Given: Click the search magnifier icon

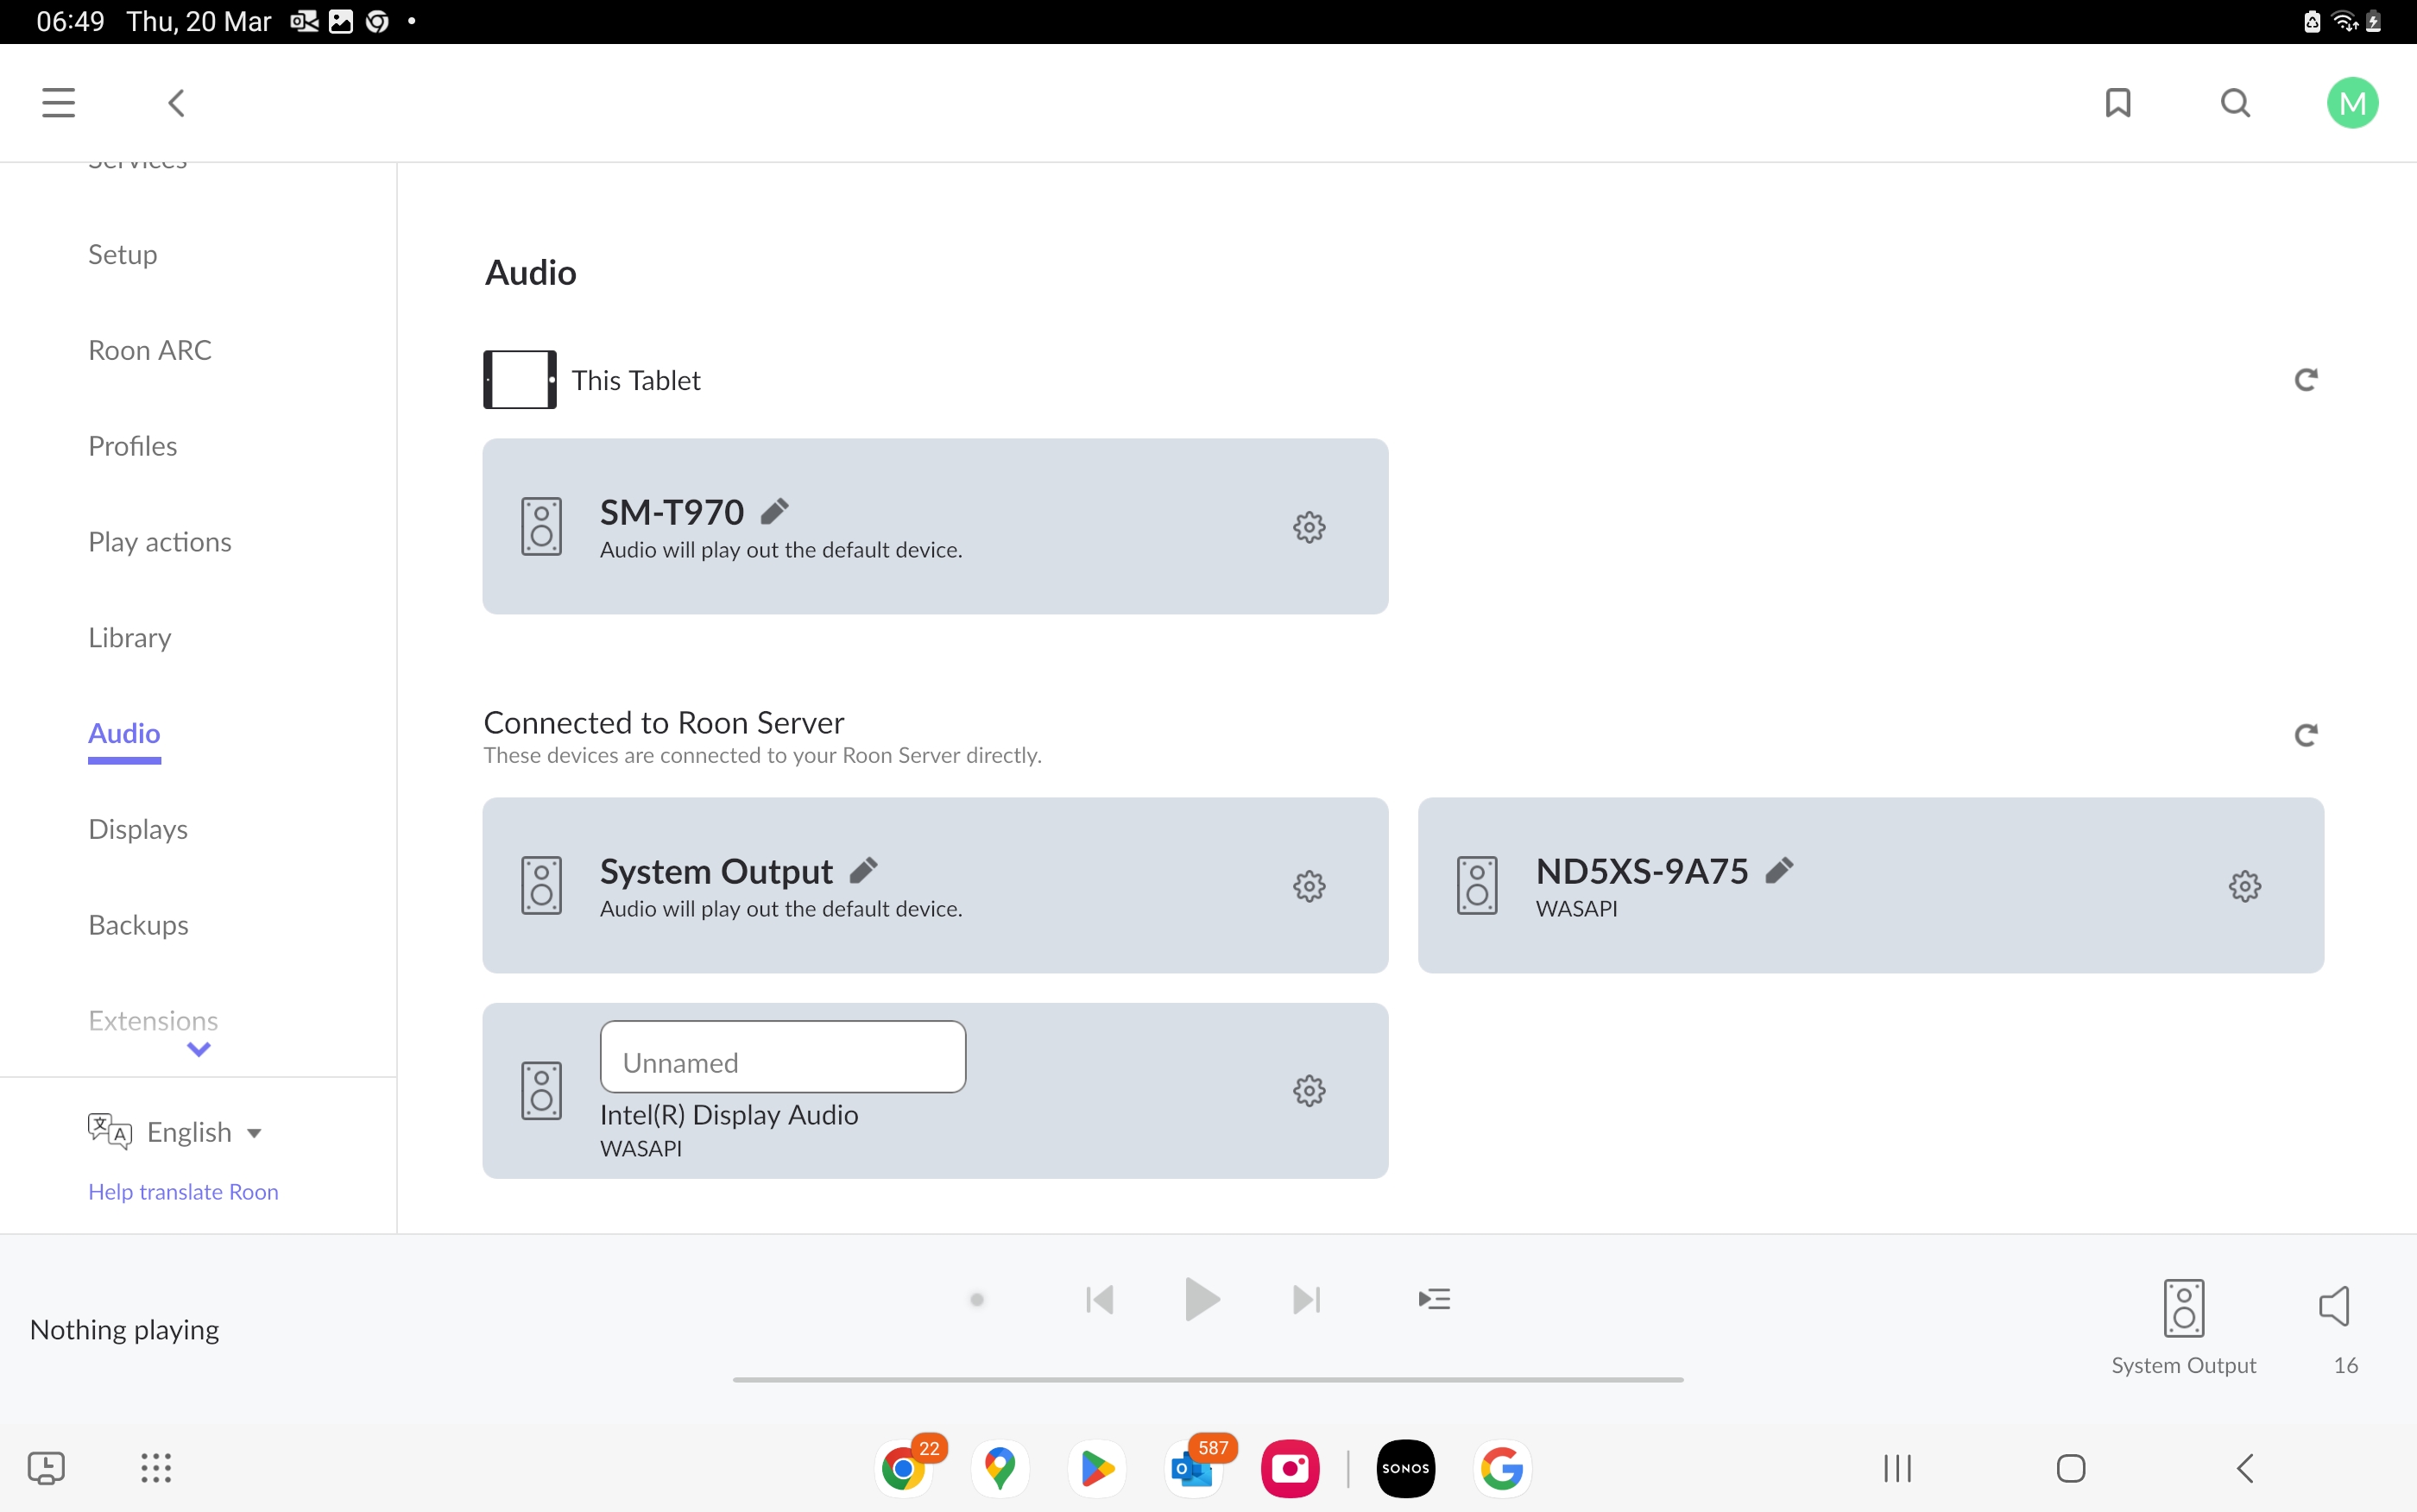Looking at the screenshot, I should [x=2235, y=103].
